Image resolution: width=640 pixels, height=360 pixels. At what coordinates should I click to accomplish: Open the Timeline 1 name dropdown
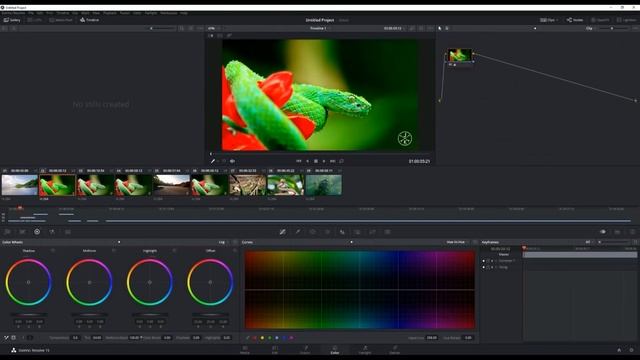(319, 28)
